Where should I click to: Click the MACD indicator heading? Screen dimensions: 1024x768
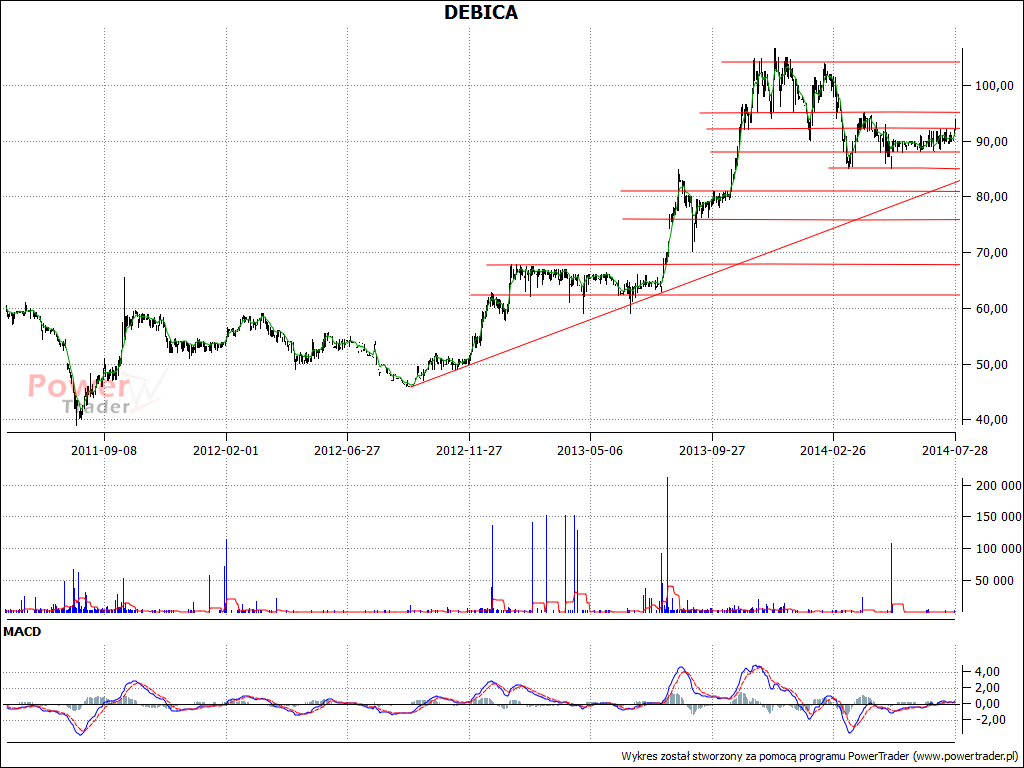(22, 632)
